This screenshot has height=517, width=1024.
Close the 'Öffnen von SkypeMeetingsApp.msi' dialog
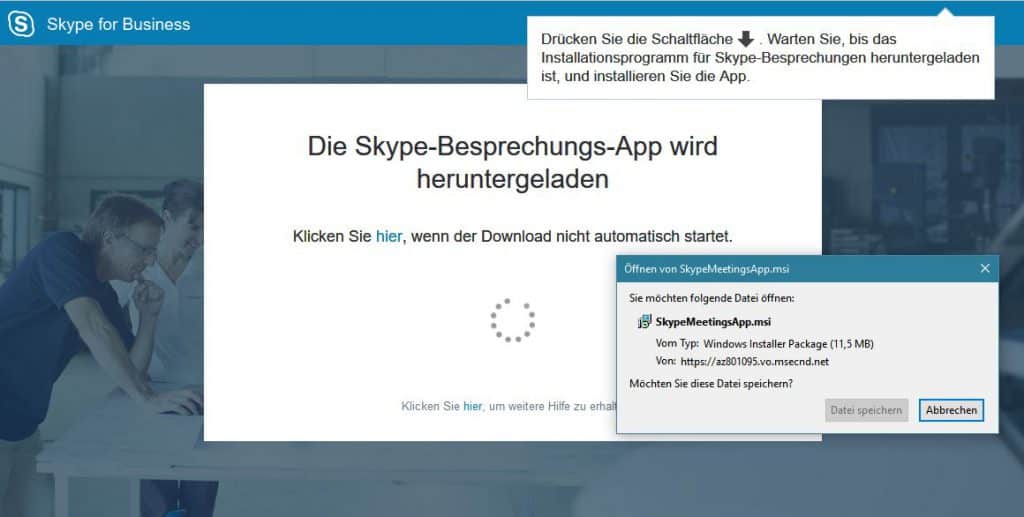(x=985, y=268)
